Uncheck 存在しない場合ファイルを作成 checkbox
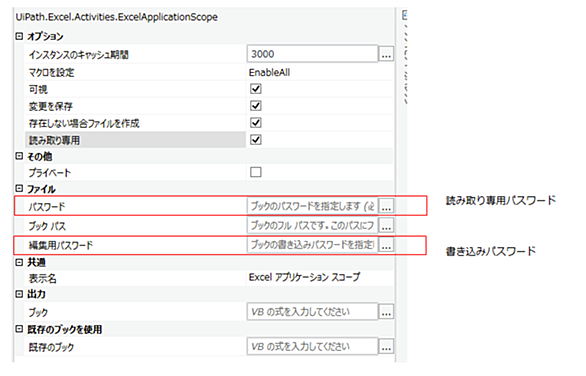 (x=256, y=123)
